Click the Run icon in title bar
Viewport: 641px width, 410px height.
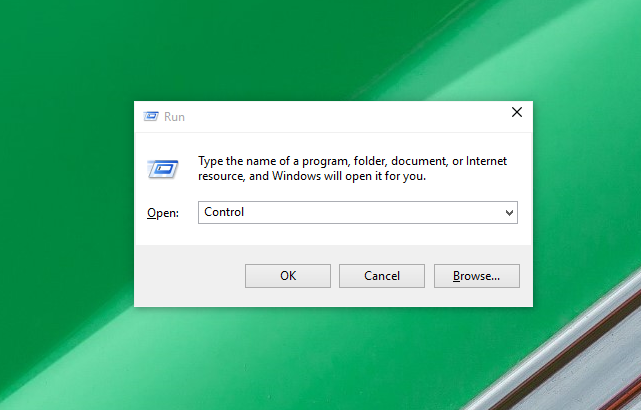pos(151,117)
